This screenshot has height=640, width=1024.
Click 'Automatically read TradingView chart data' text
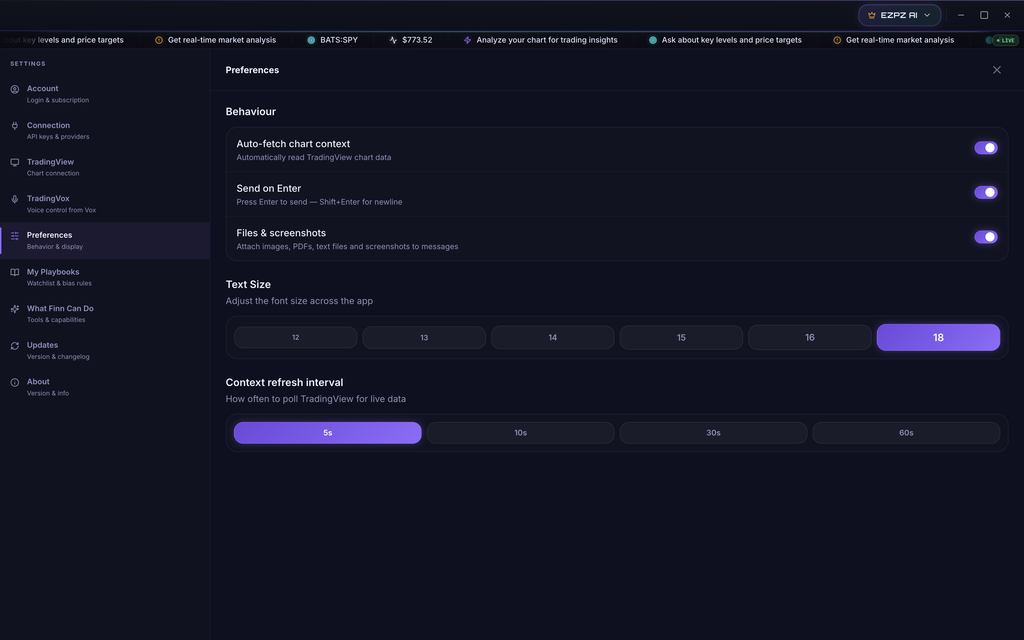(313, 157)
